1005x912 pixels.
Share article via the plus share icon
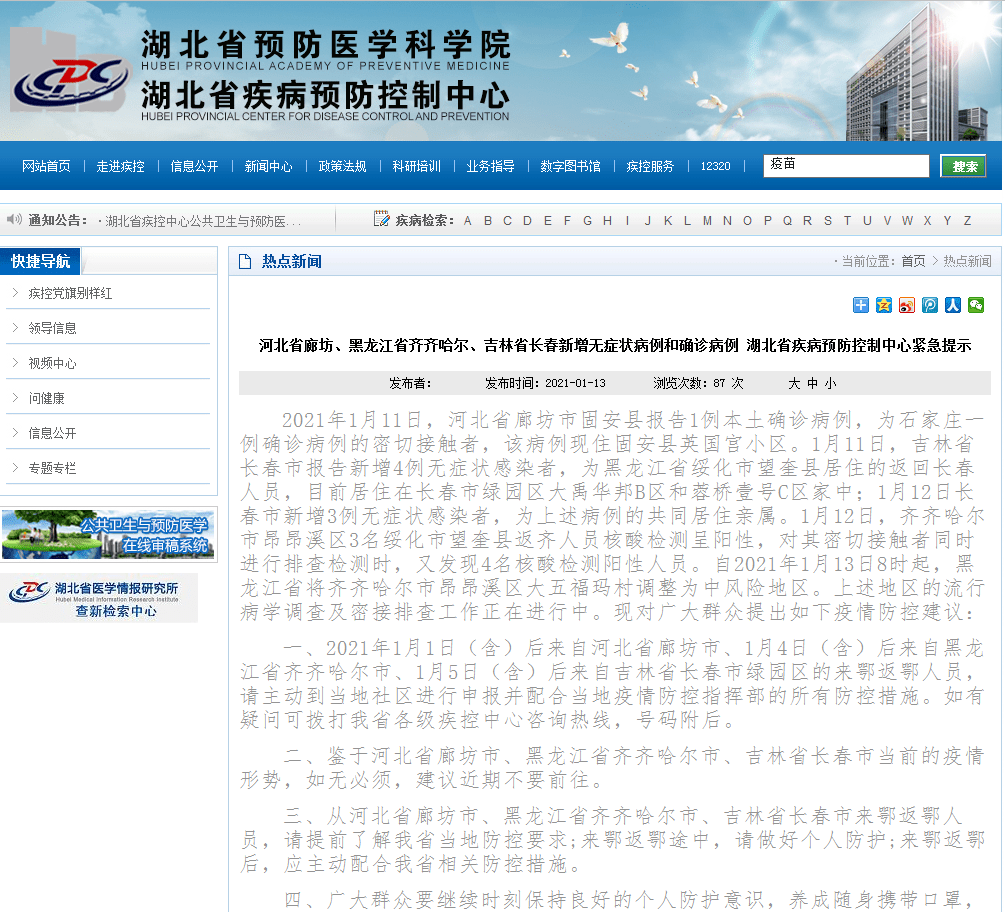coord(859,306)
